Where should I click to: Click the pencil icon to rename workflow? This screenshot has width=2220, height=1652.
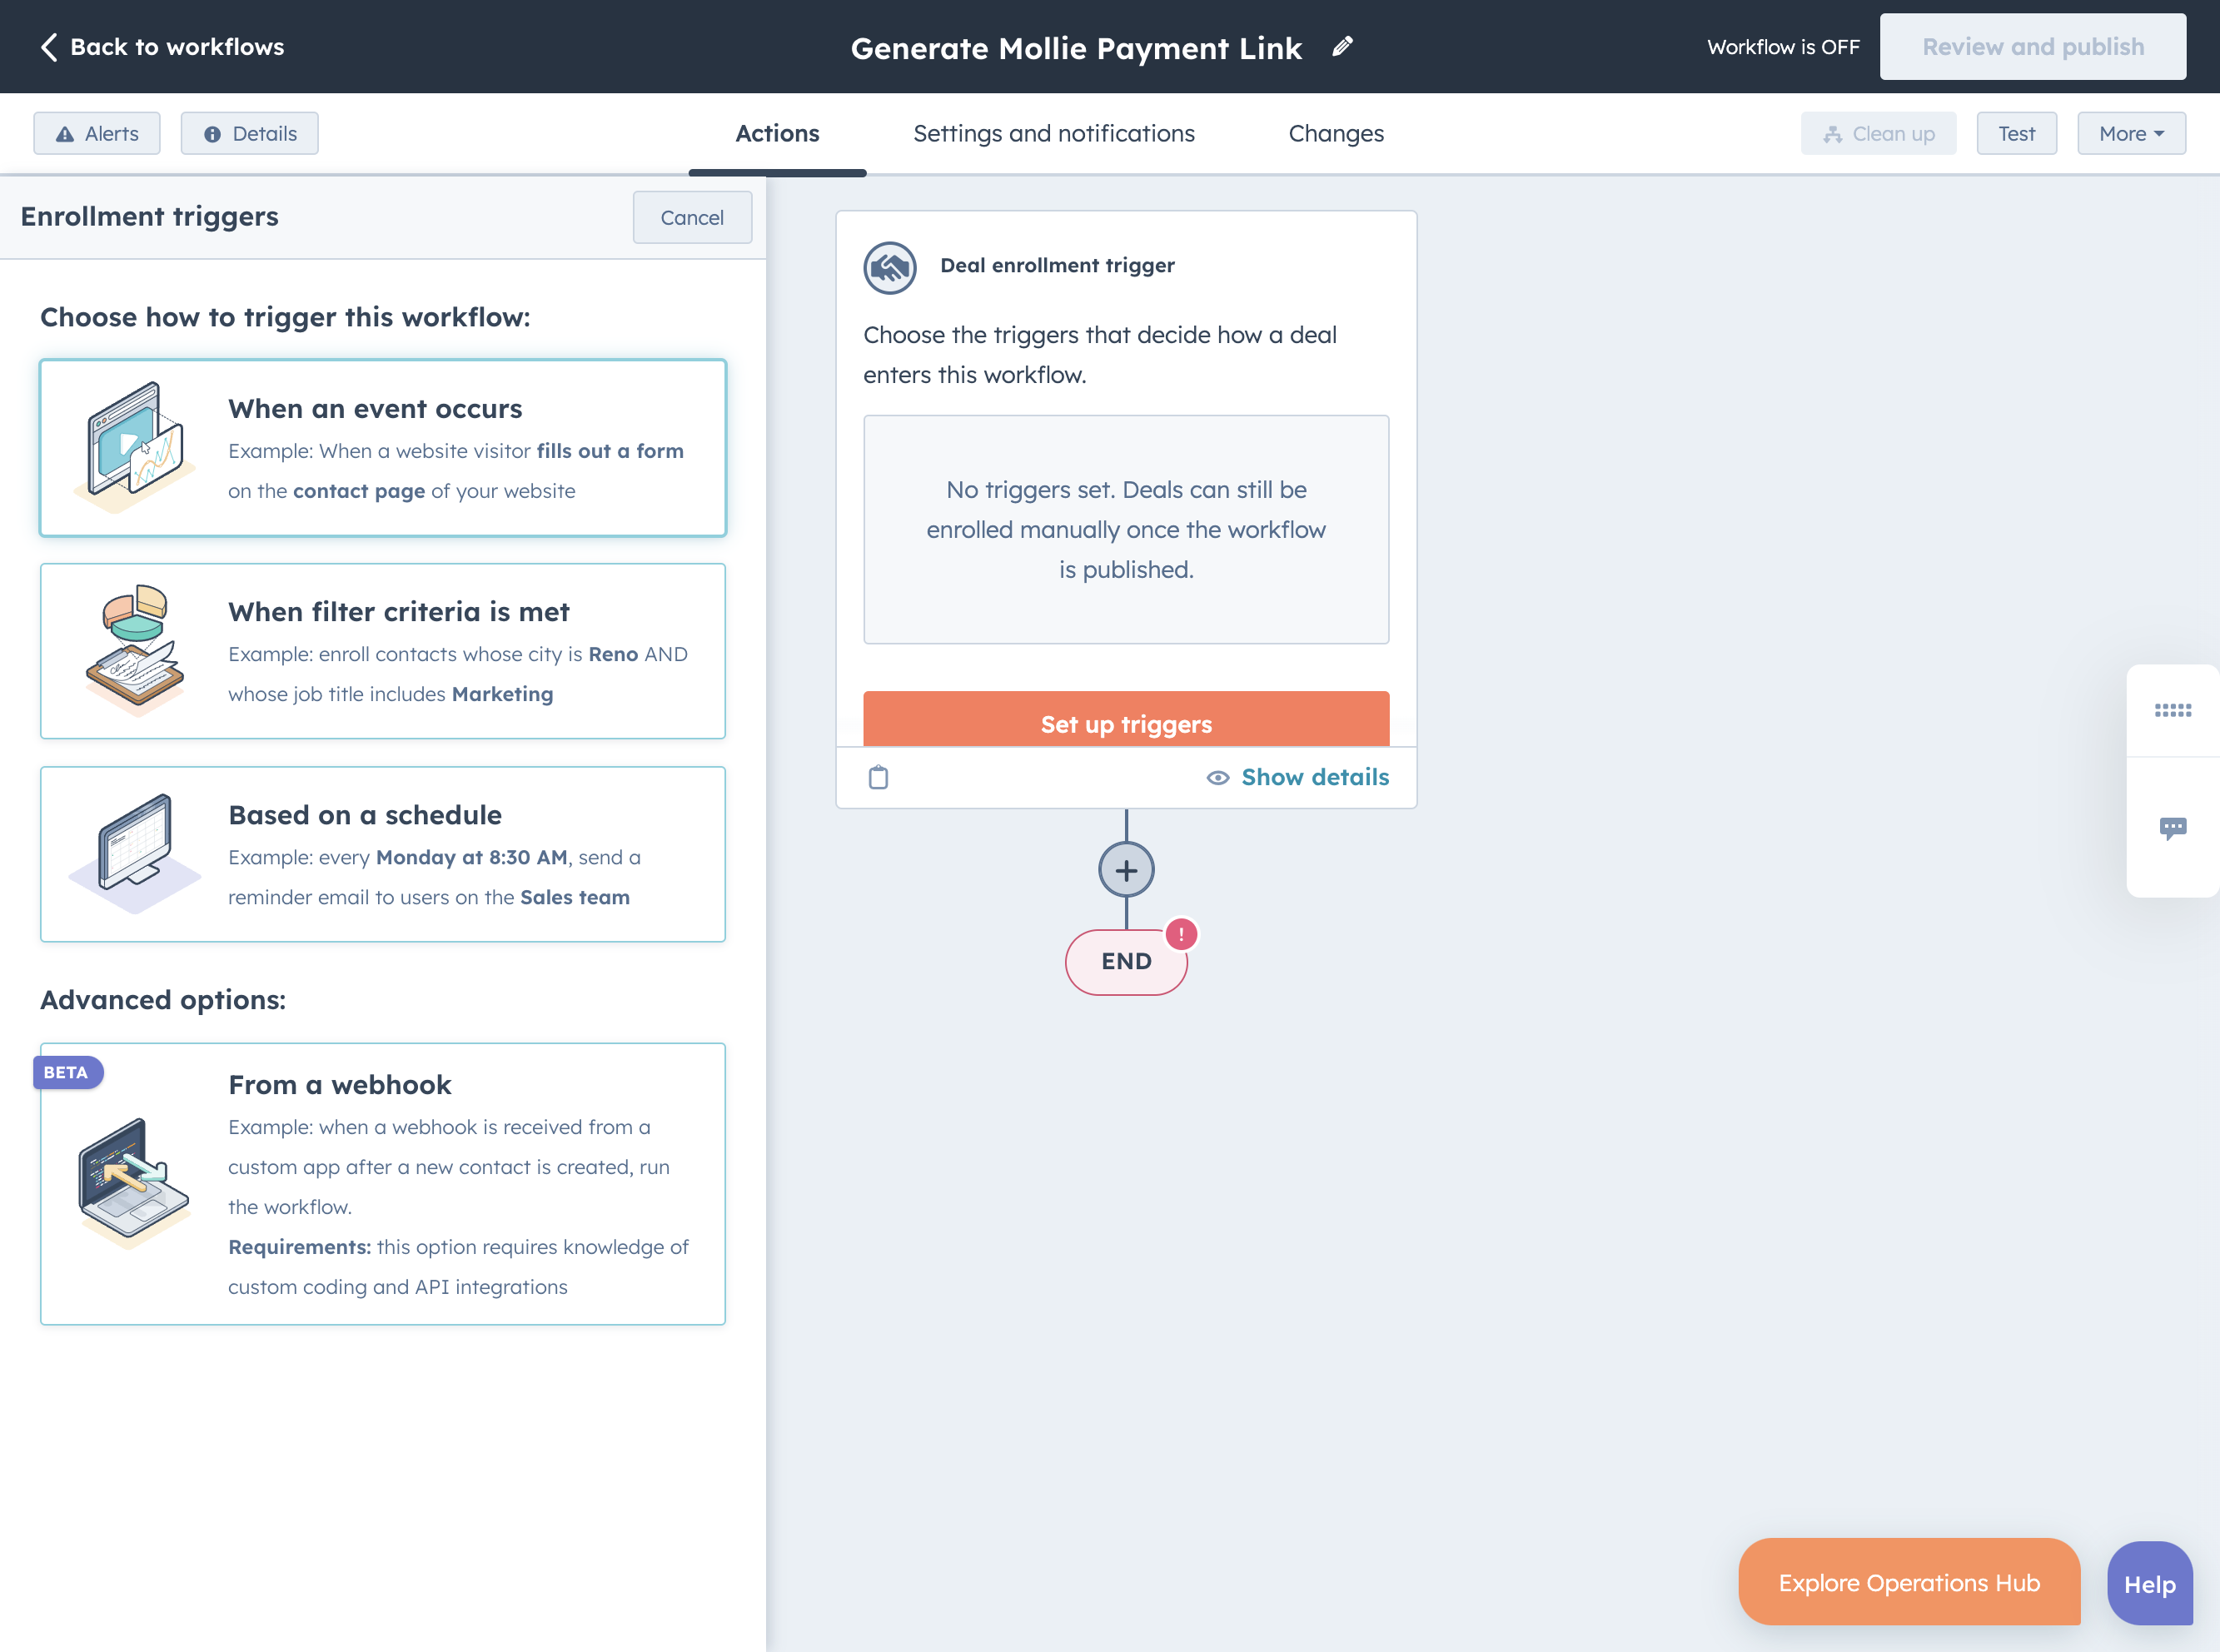[1343, 46]
